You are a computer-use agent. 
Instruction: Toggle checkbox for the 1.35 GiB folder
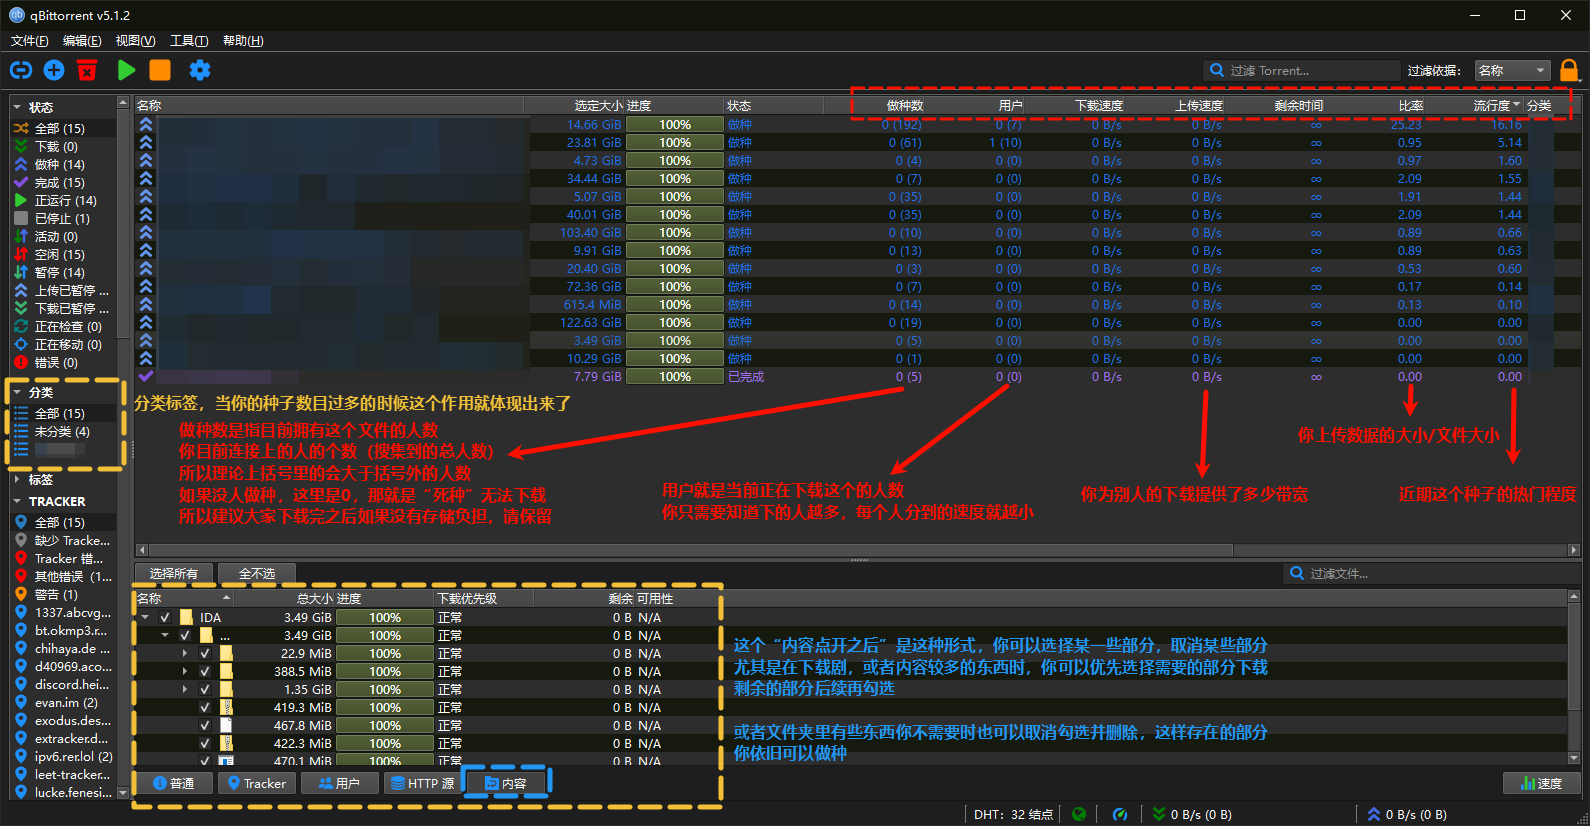pyautogui.click(x=205, y=689)
